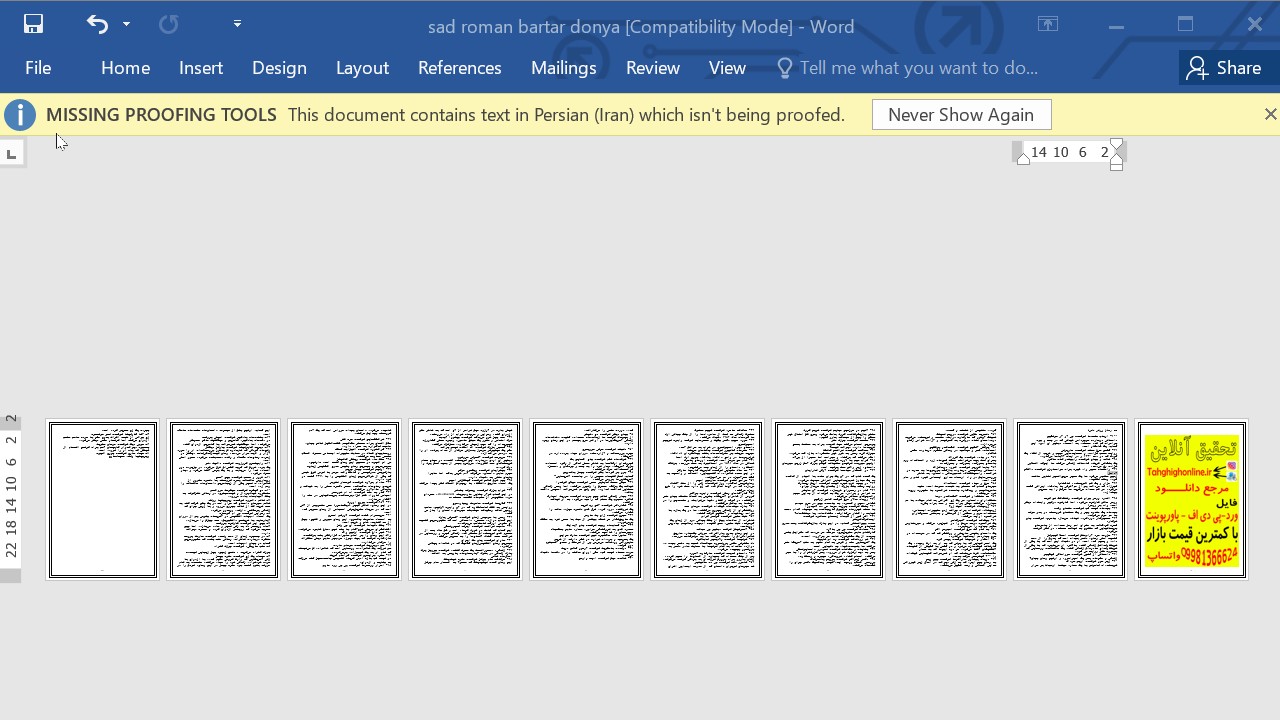Open the View ribbon tab
Viewport: 1280px width, 720px height.
click(727, 68)
